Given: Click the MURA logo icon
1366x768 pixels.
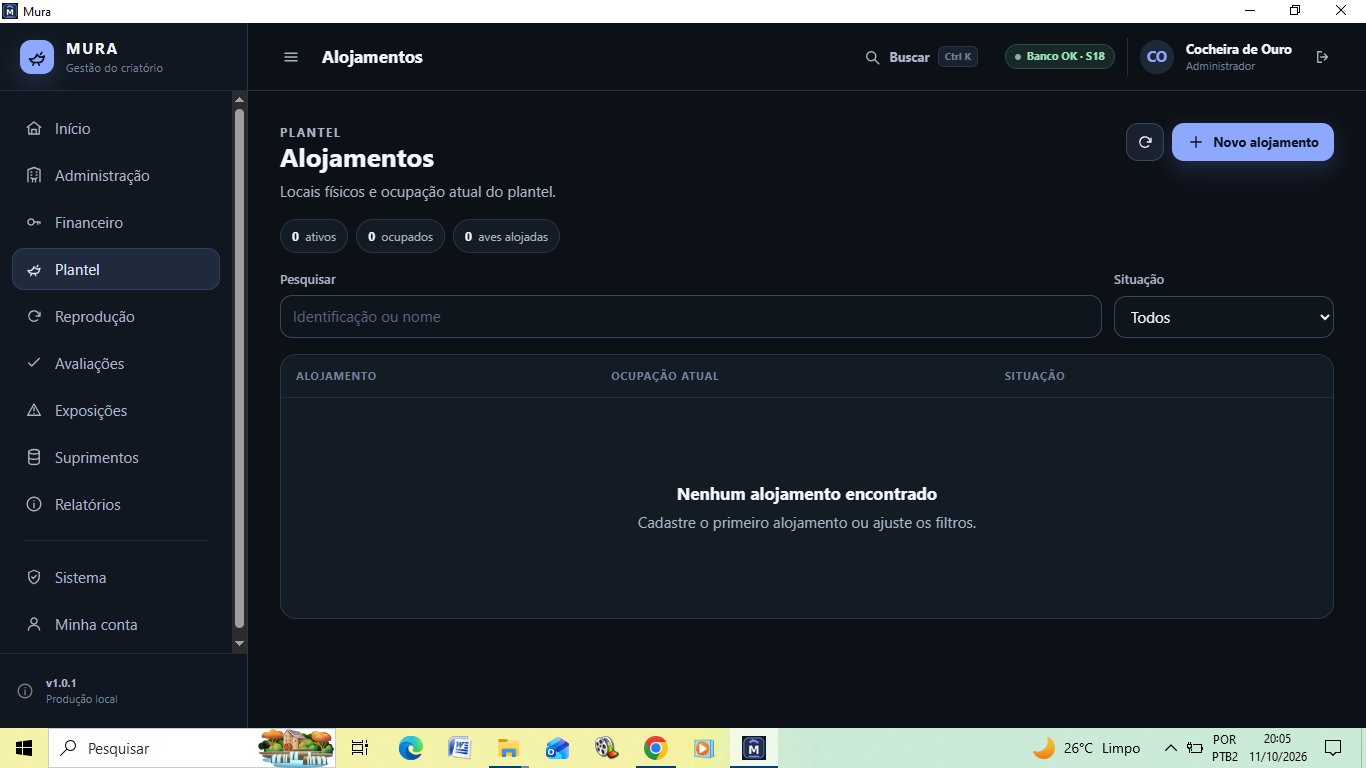Looking at the screenshot, I should 37,57.
